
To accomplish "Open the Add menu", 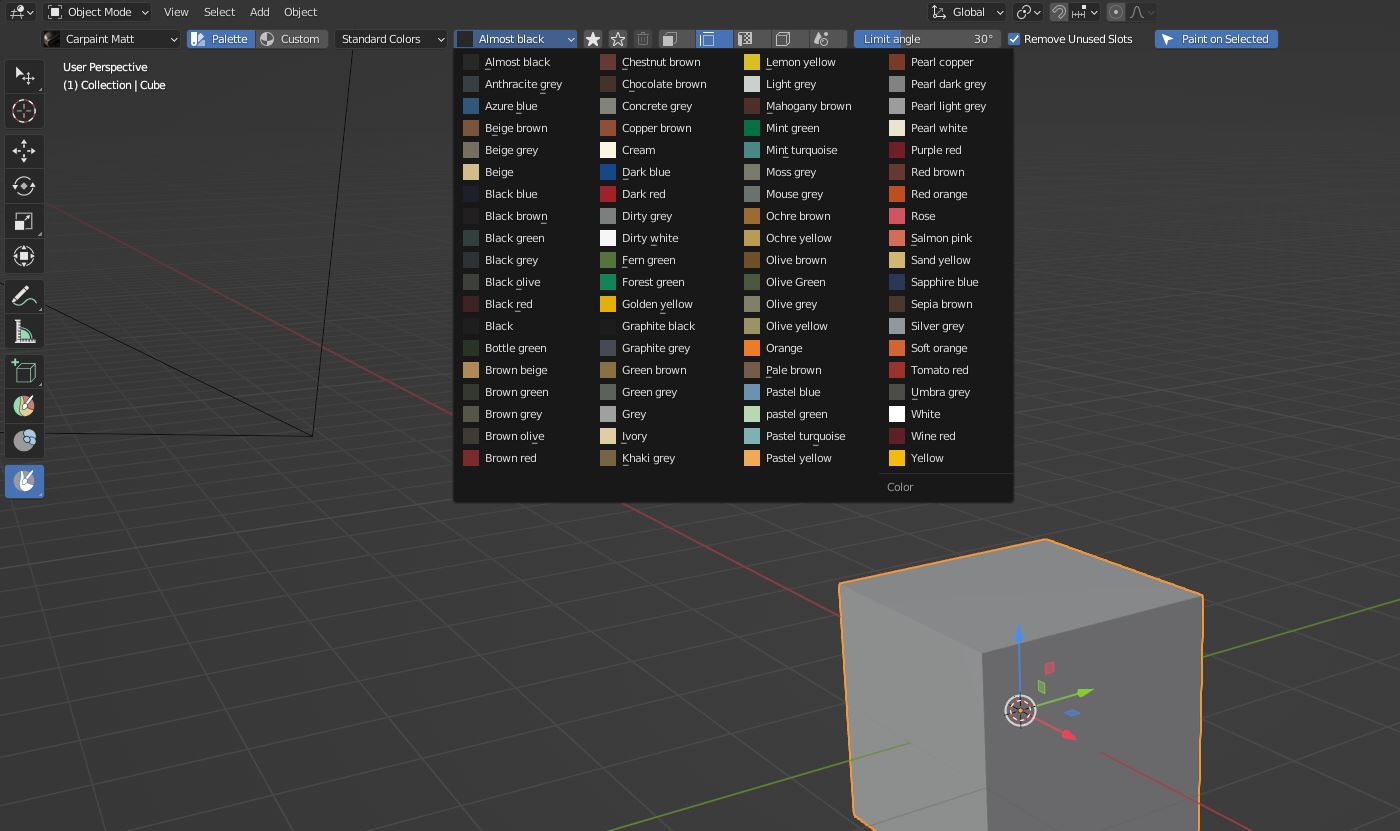I will (x=259, y=12).
